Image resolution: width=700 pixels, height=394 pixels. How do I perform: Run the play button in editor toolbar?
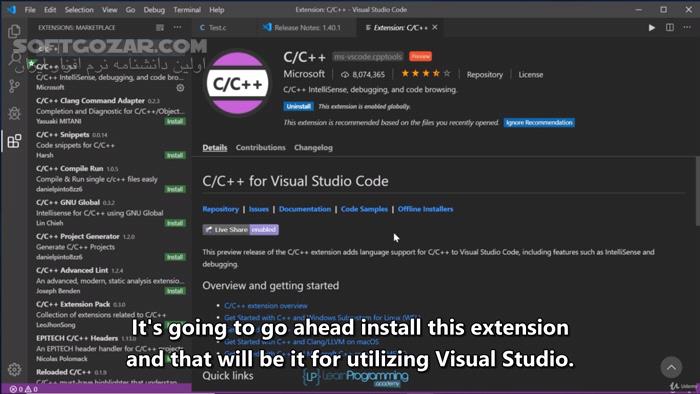[x=651, y=28]
